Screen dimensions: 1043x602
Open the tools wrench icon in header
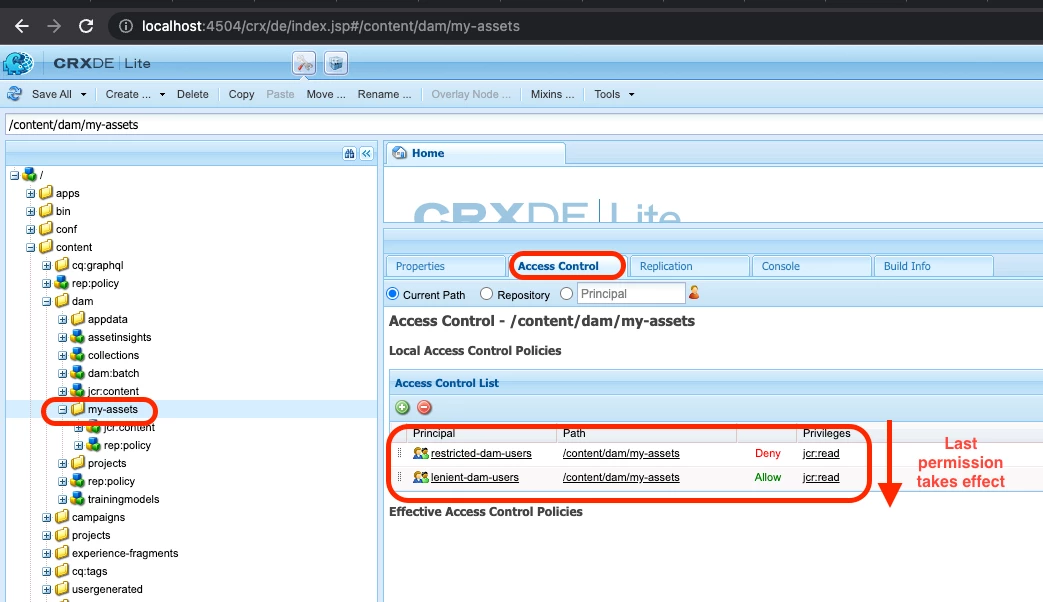click(304, 63)
